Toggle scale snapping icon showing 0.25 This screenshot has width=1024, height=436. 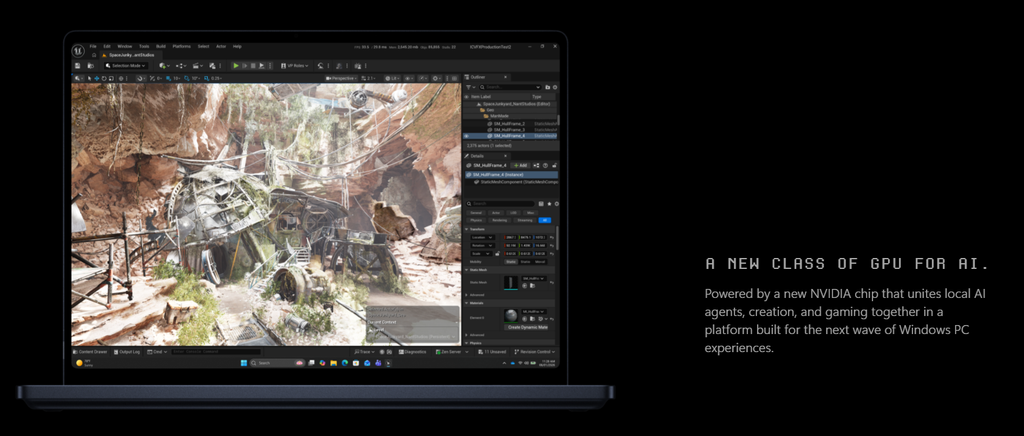click(x=206, y=78)
